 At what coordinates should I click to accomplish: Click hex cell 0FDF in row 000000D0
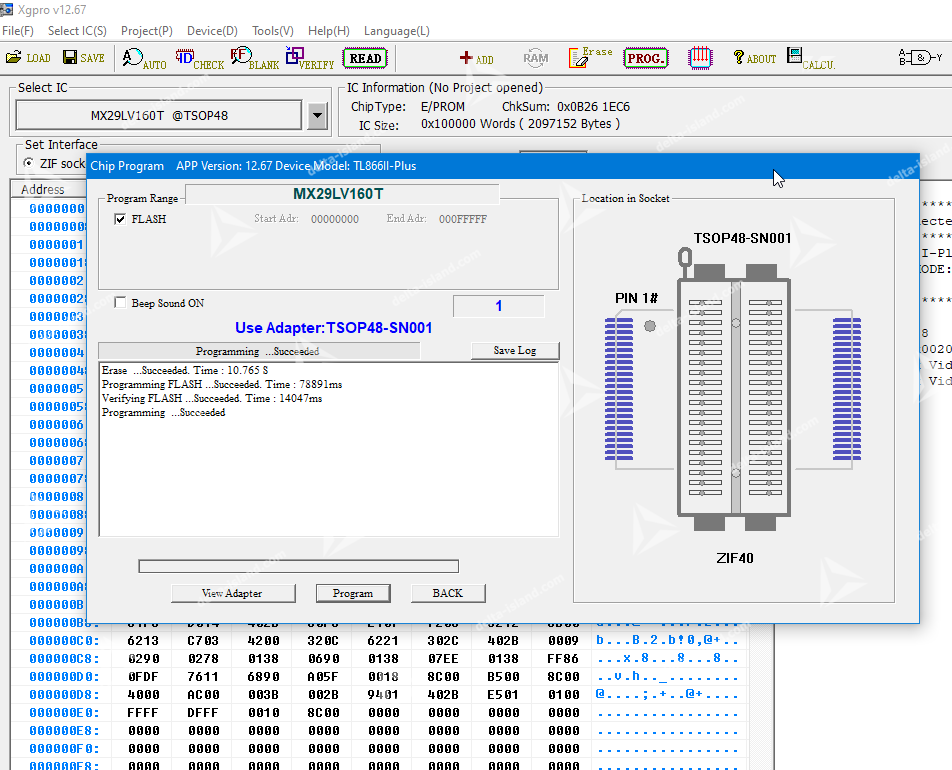tap(143, 676)
